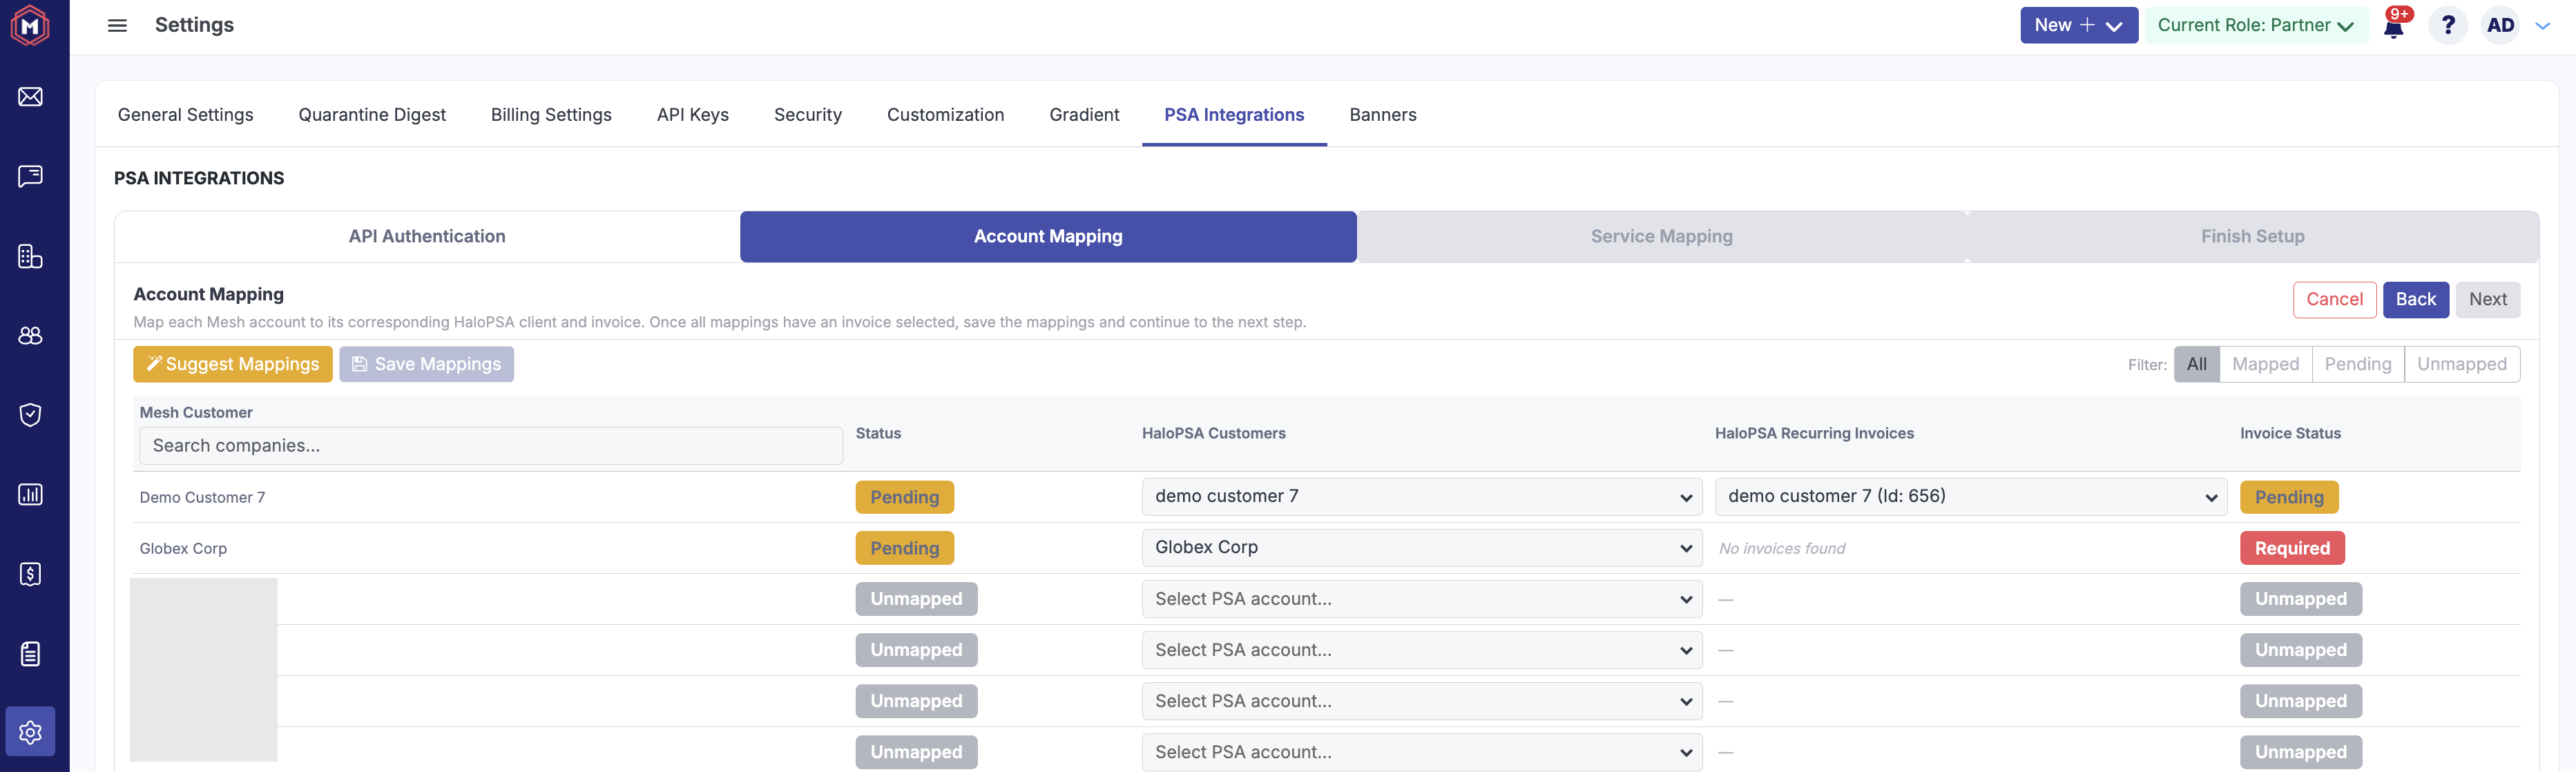This screenshot has height=772, width=2576.
Task: Click the Save Mappings button
Action: click(426, 365)
